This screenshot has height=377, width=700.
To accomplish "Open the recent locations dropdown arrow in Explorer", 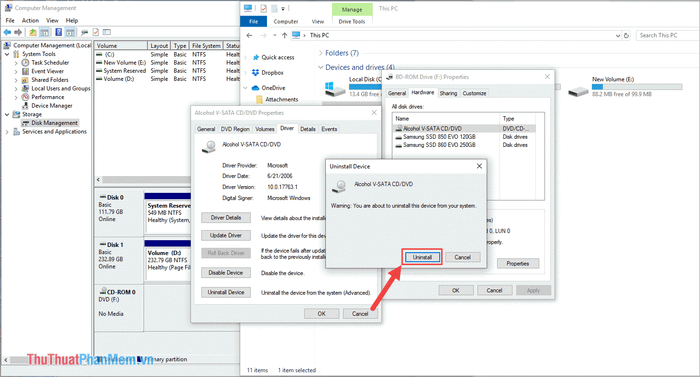I will click(275, 35).
